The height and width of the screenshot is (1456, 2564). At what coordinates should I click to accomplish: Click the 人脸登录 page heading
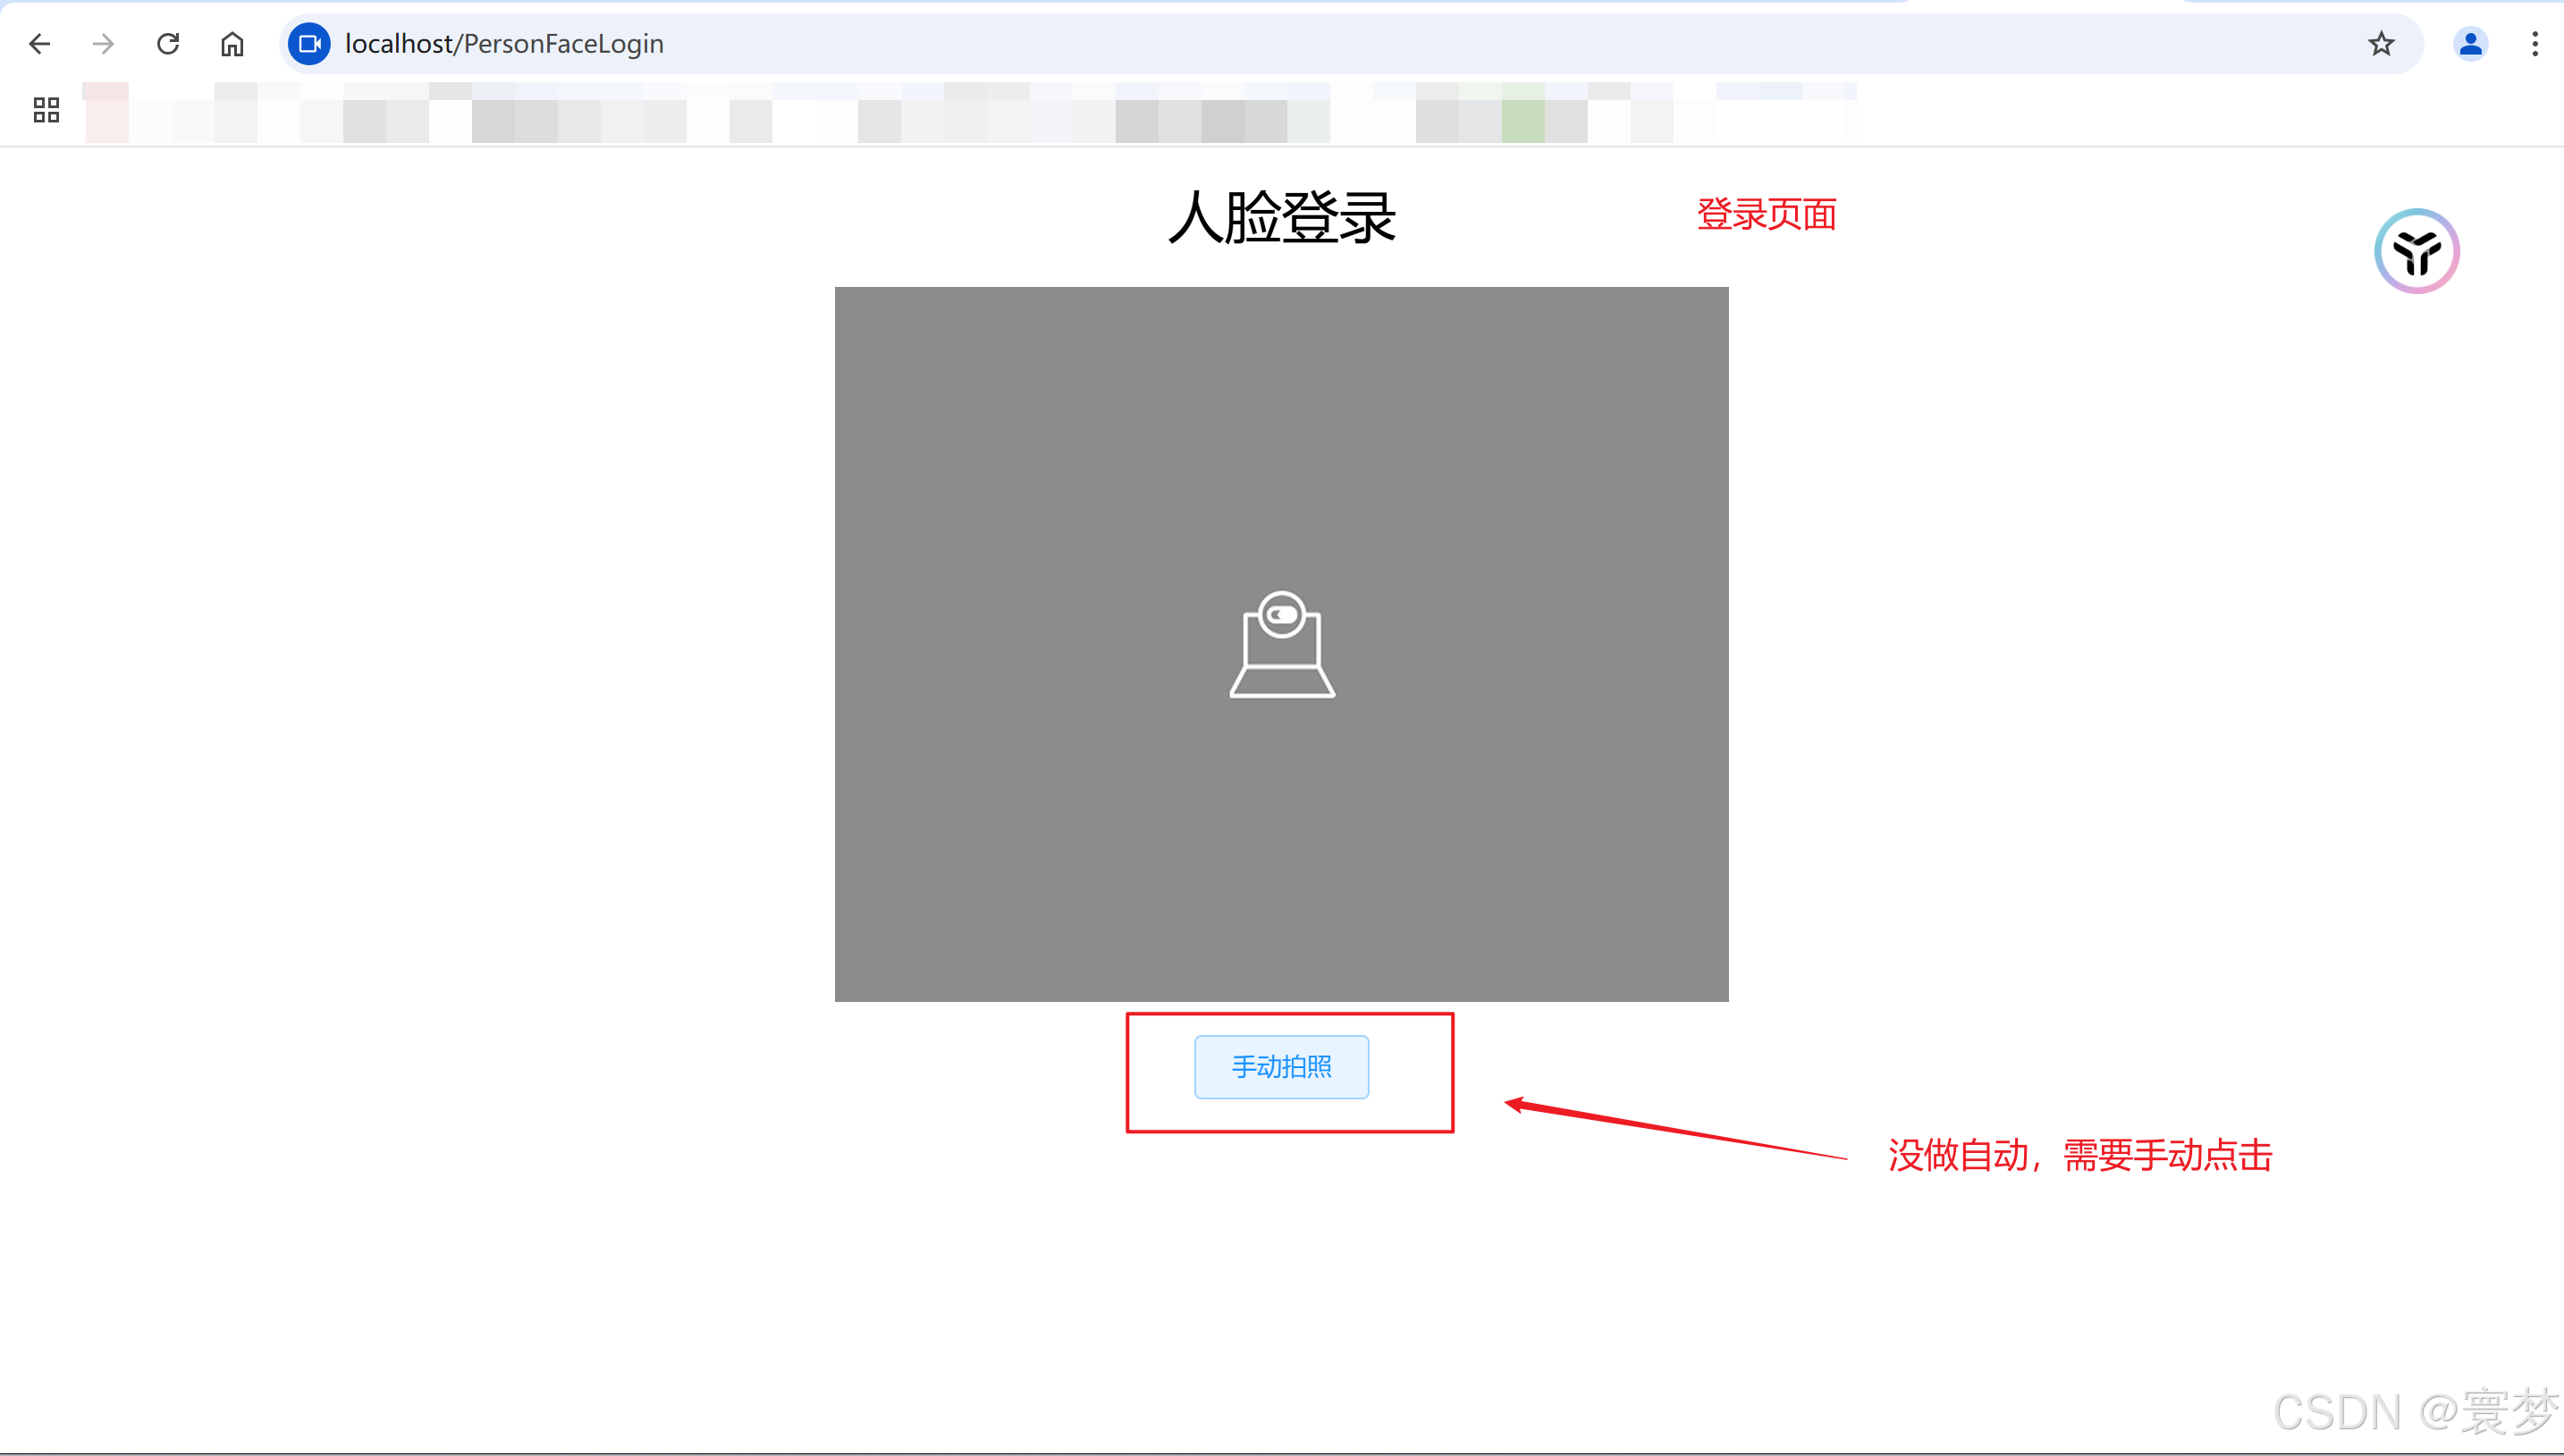coord(1281,217)
